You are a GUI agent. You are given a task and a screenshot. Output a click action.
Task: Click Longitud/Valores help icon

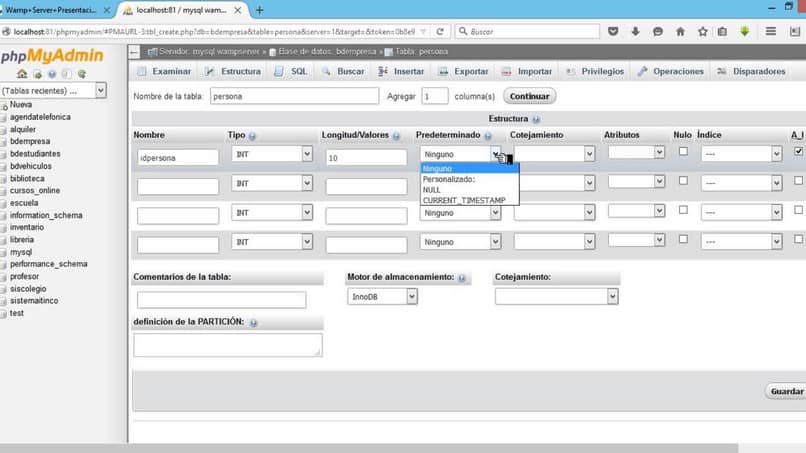tap(396, 136)
